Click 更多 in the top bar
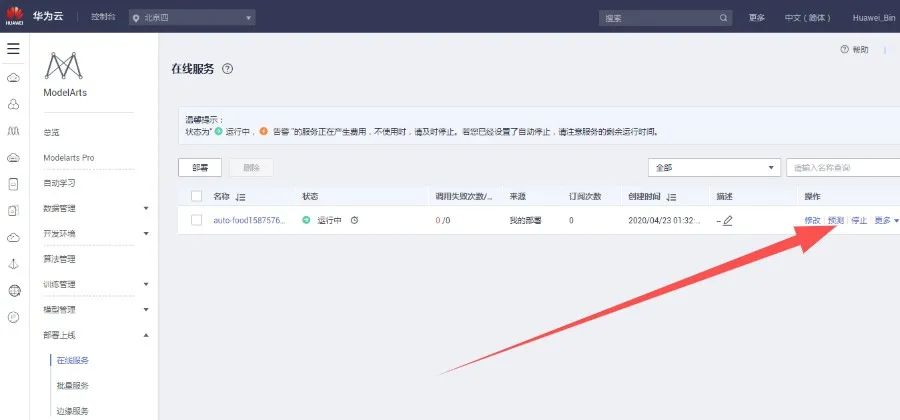900x420 pixels. pyautogui.click(x=757, y=18)
